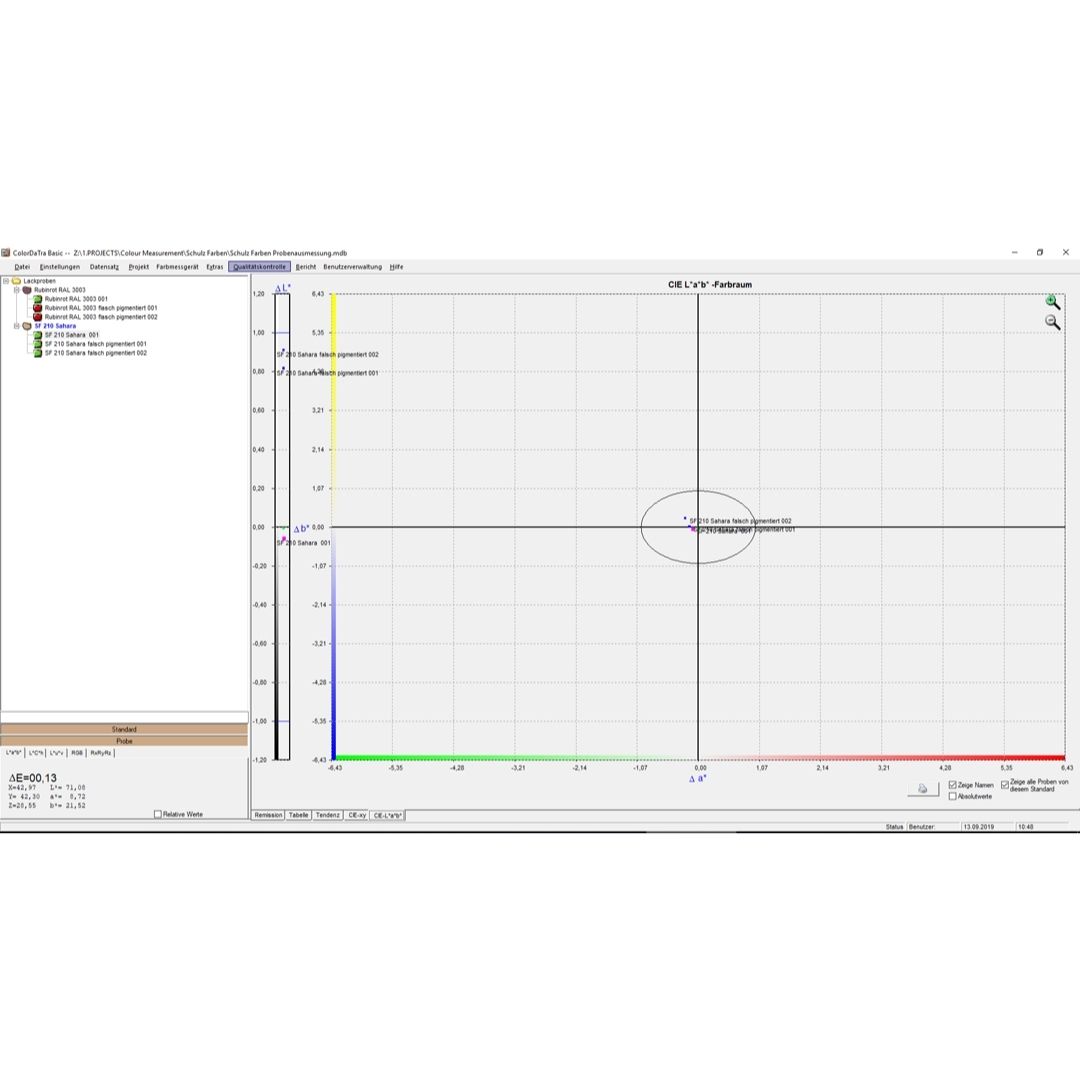Collapse the SF 210 Sahara tree branch
The image size is (1080, 1080).
[16, 325]
